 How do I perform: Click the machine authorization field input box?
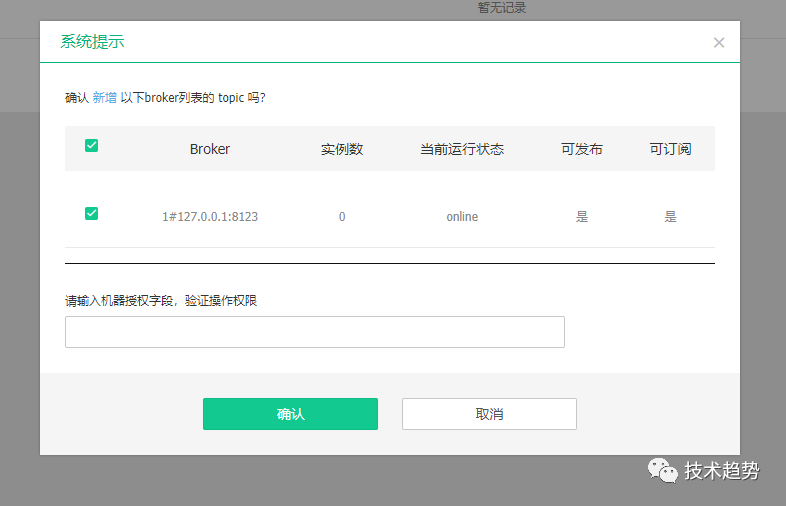[315, 332]
